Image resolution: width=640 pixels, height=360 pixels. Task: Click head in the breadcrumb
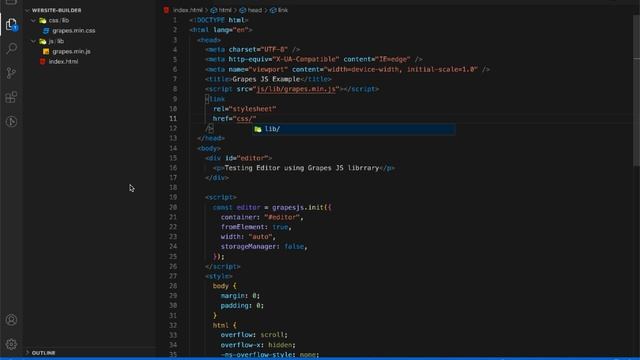tap(255, 10)
